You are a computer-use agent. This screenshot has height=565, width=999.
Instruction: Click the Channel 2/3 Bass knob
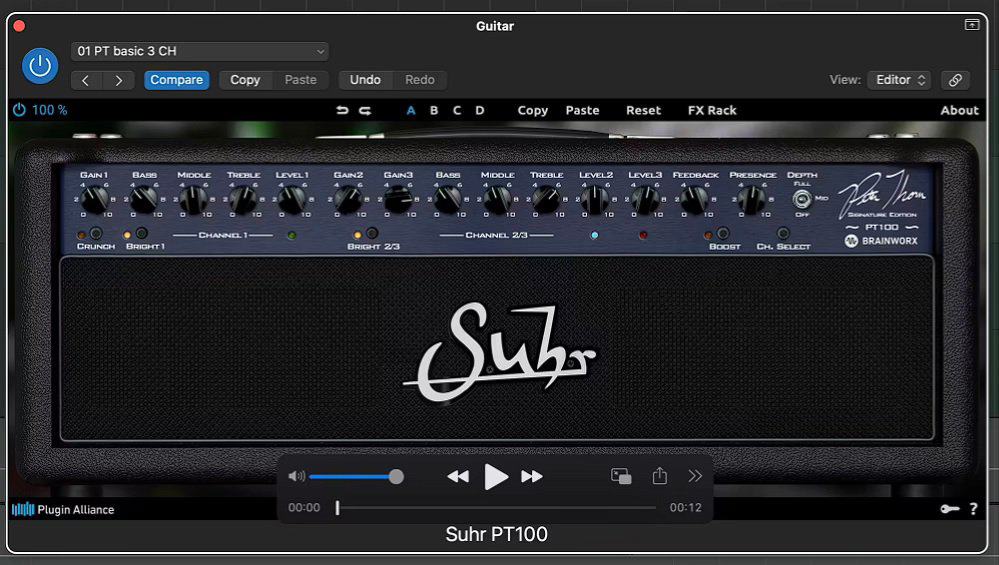click(448, 200)
